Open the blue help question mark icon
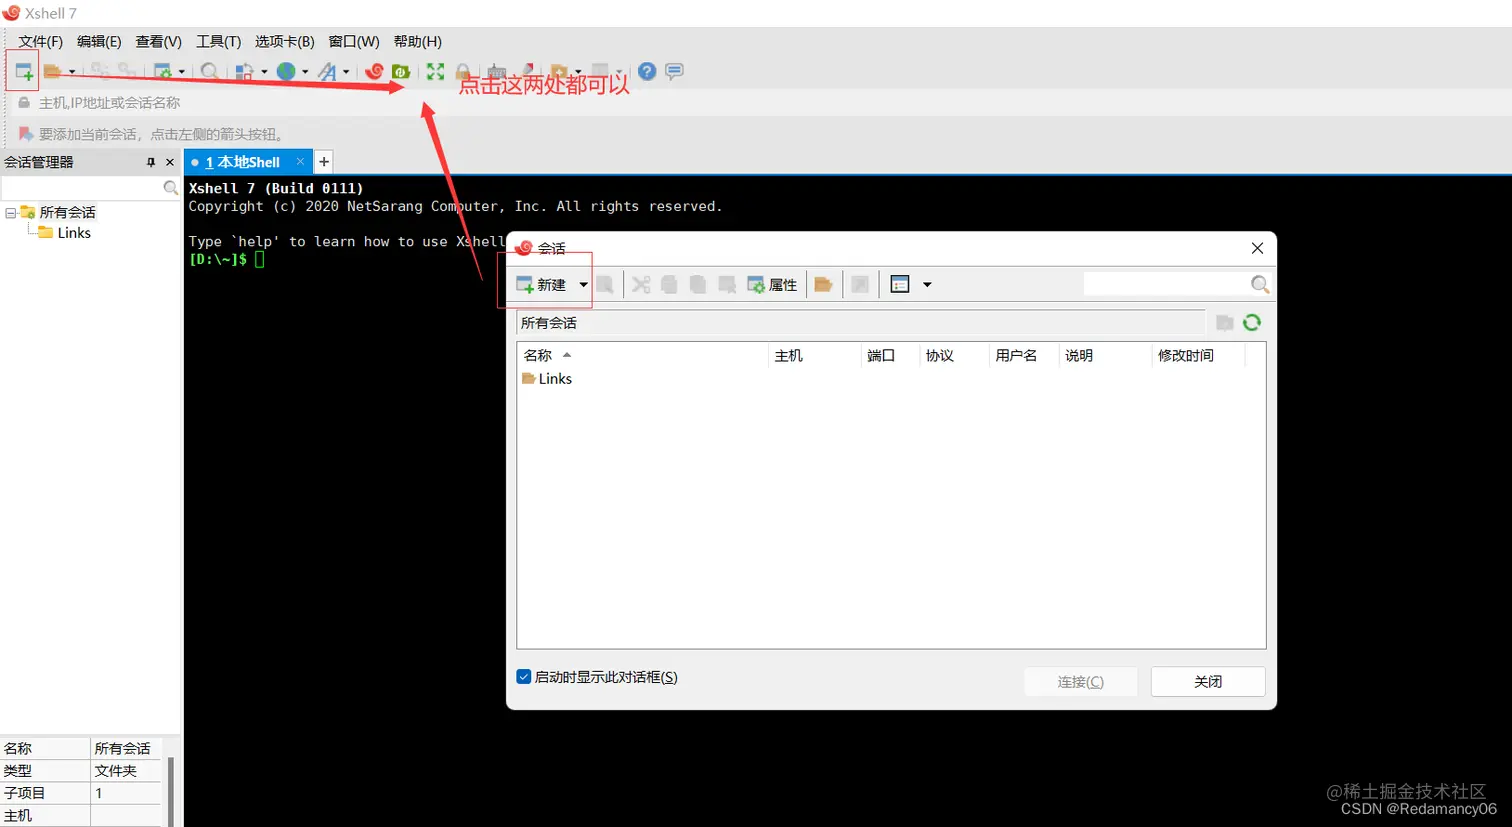This screenshot has height=827, width=1512. tap(647, 71)
